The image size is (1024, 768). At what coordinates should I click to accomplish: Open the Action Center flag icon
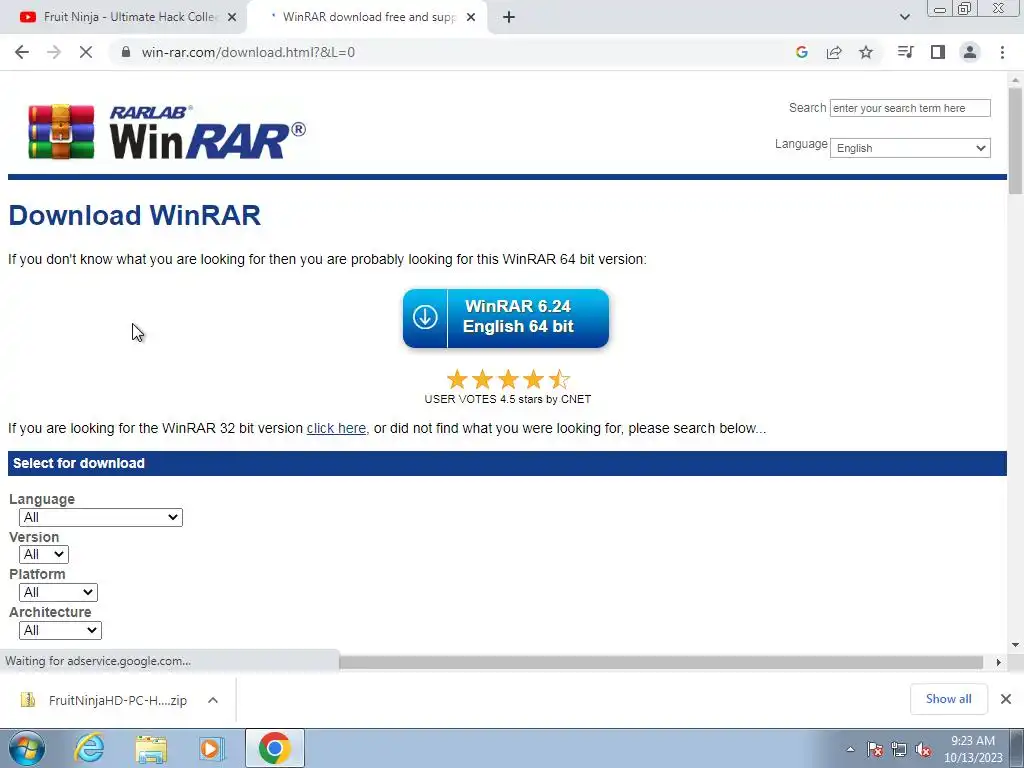pos(875,750)
